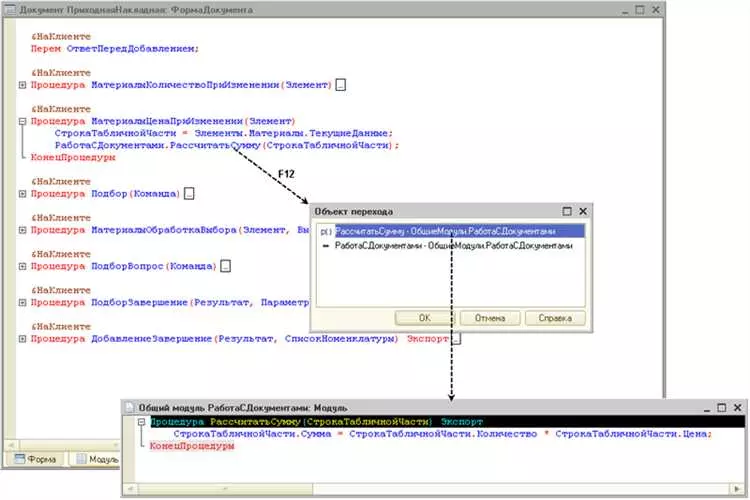Close the Объект перехода dialog
This screenshot has width=750, height=500.
pyautogui.click(x=583, y=211)
